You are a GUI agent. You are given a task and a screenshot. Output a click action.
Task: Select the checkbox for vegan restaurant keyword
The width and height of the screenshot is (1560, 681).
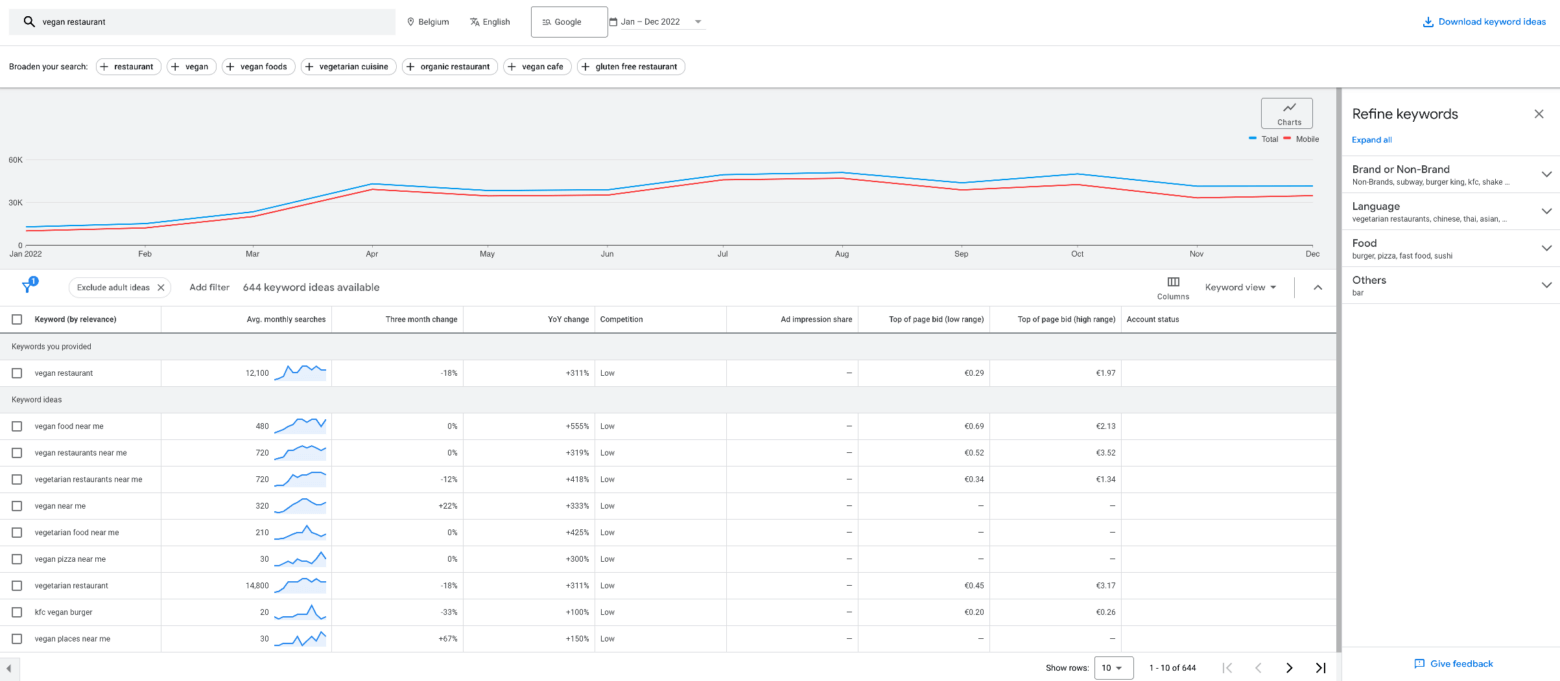click(15, 372)
